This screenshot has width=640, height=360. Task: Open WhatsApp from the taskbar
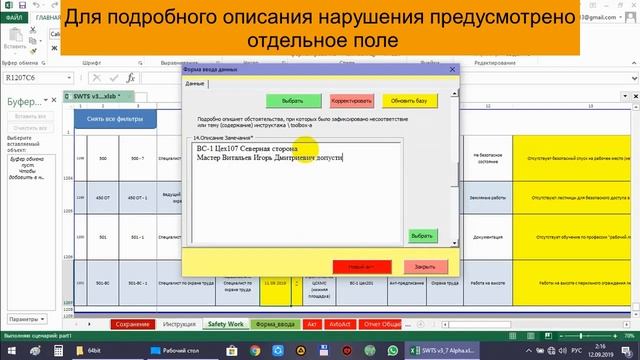[x=393, y=351]
